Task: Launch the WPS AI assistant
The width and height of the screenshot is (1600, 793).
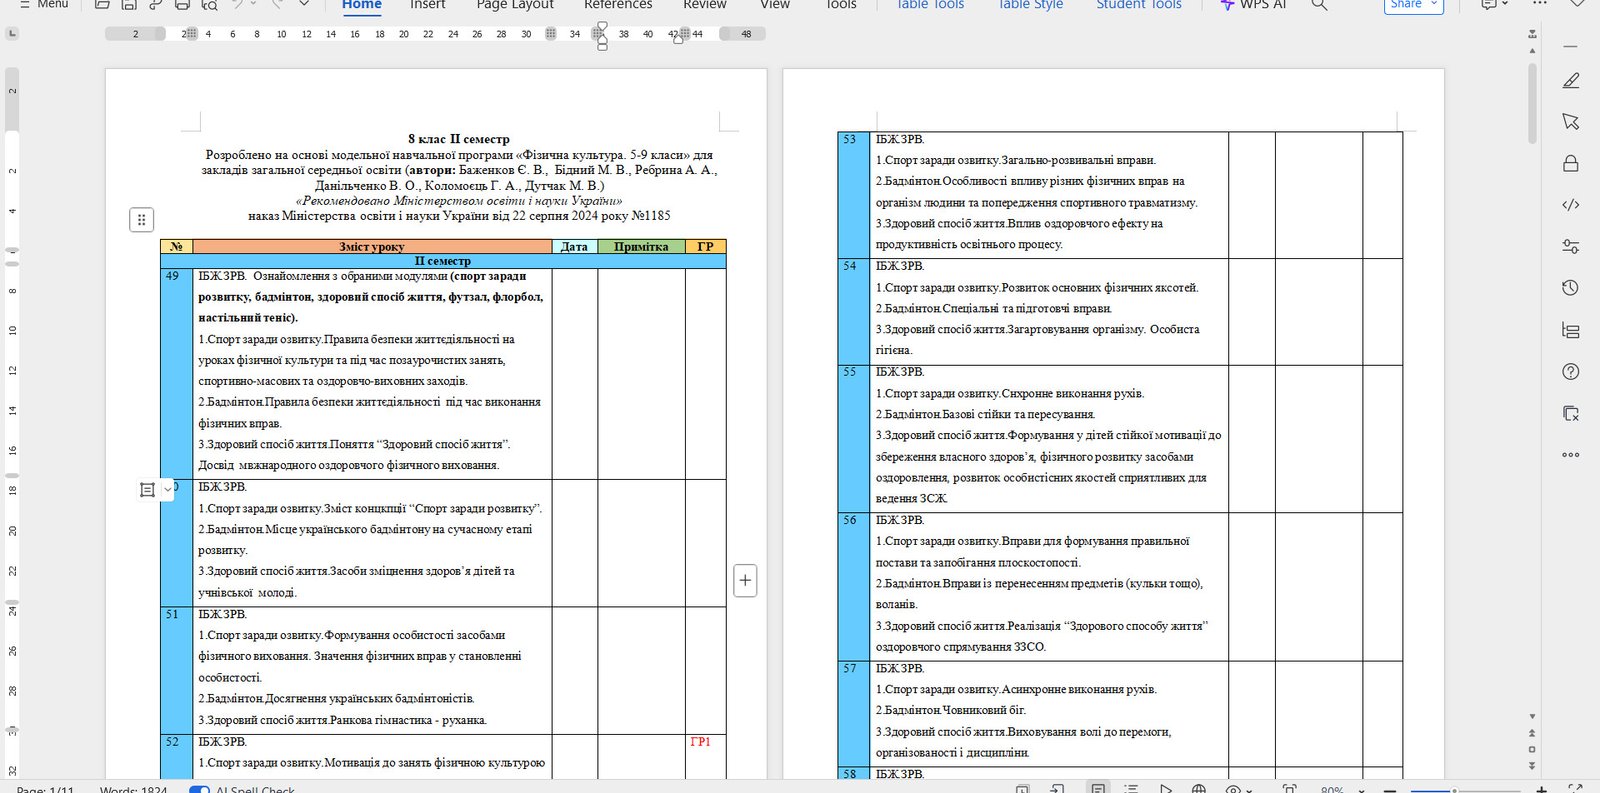Action: click(1253, 5)
